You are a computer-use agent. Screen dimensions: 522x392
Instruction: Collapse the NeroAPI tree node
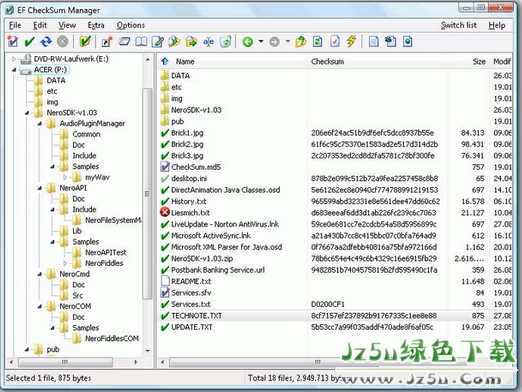coord(40,188)
